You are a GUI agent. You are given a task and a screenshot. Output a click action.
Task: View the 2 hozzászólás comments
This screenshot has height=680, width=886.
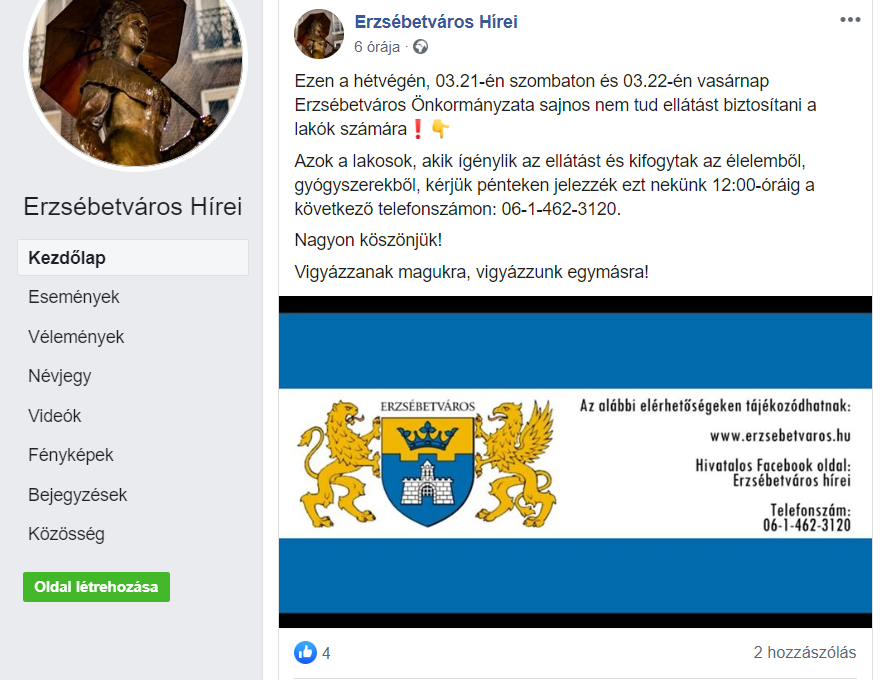point(805,652)
